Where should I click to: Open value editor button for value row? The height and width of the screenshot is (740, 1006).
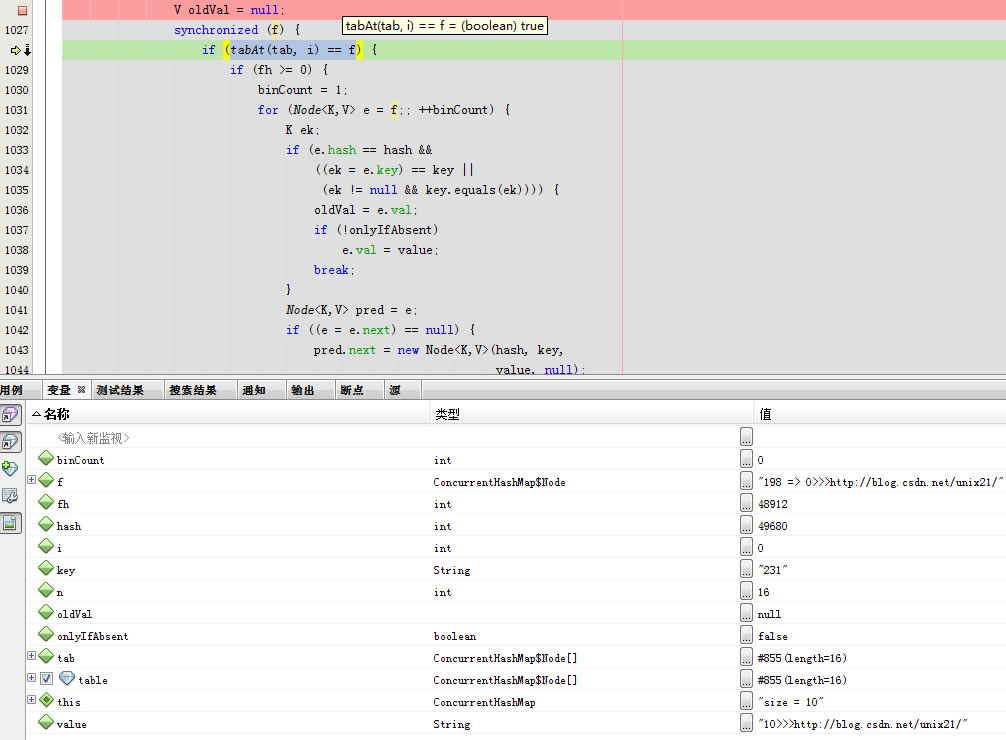(746, 723)
